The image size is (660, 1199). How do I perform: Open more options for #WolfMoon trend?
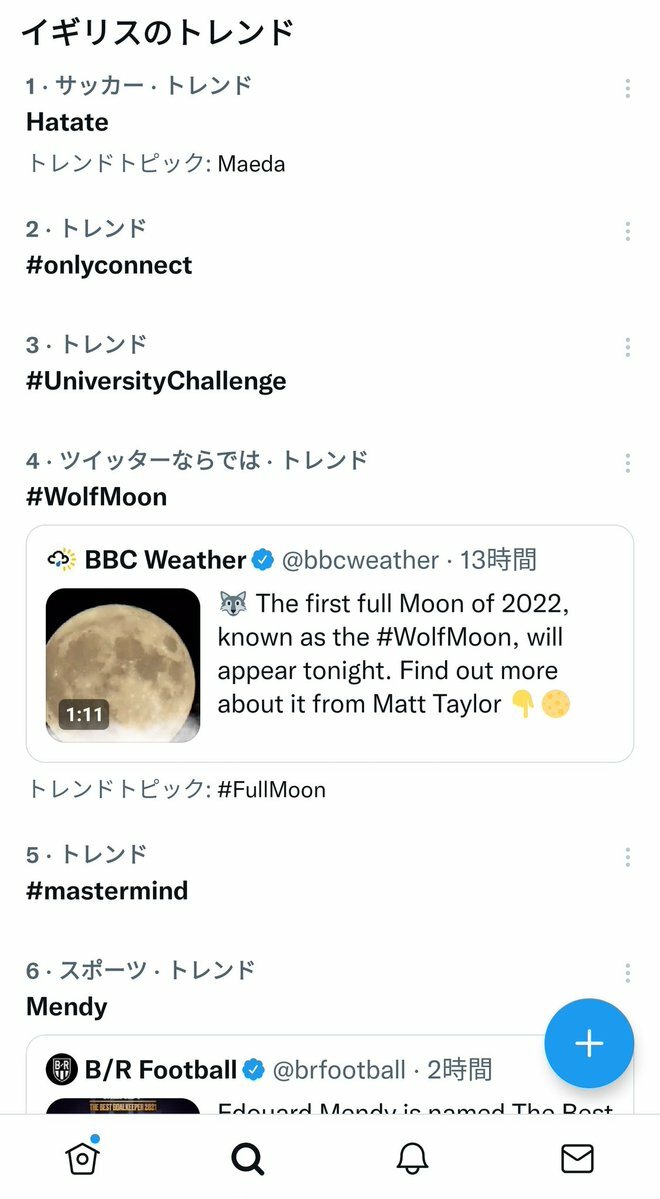[627, 463]
